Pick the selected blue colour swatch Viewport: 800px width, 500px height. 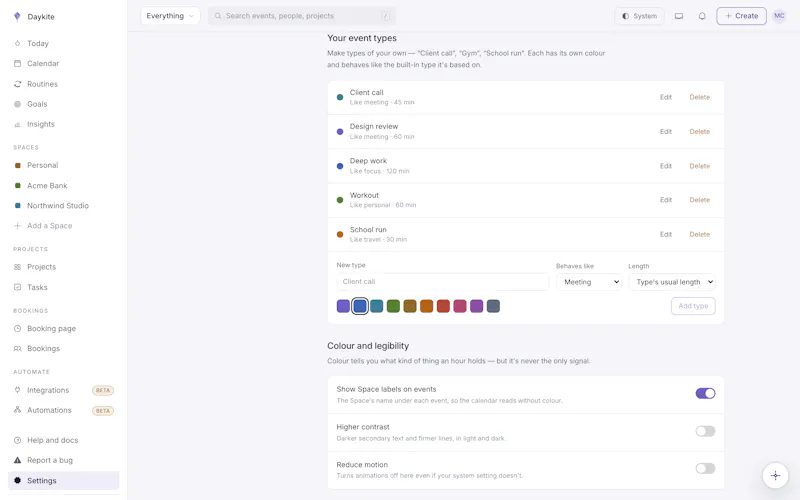pyautogui.click(x=360, y=306)
